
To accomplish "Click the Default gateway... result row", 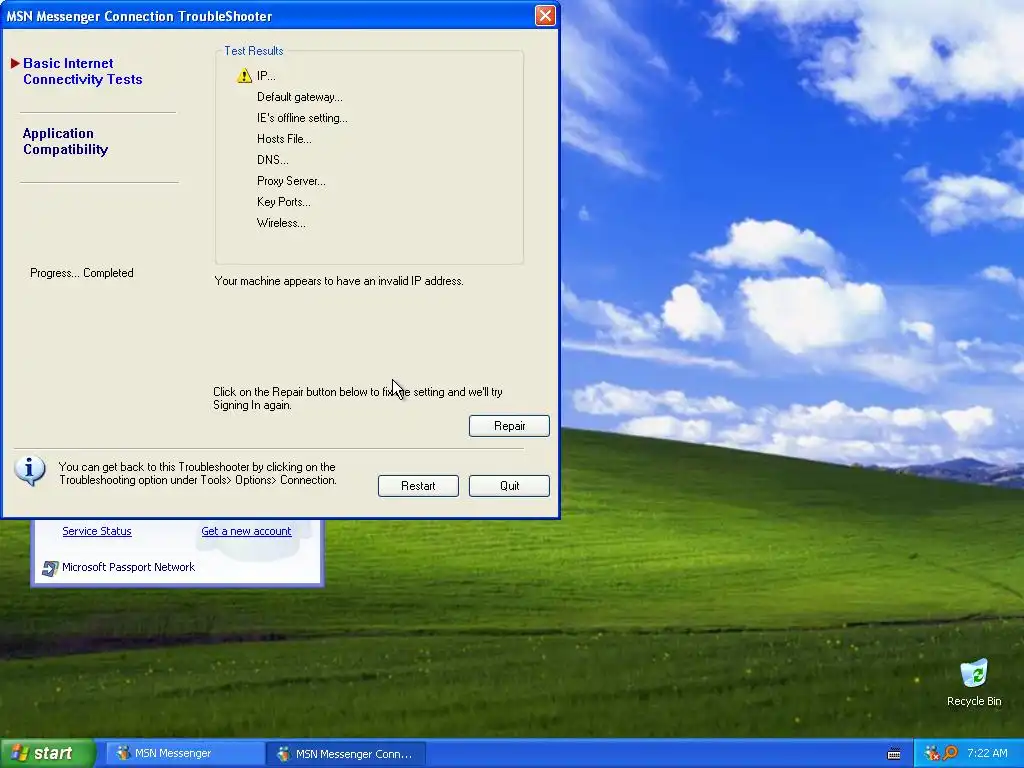I will 300,97.
